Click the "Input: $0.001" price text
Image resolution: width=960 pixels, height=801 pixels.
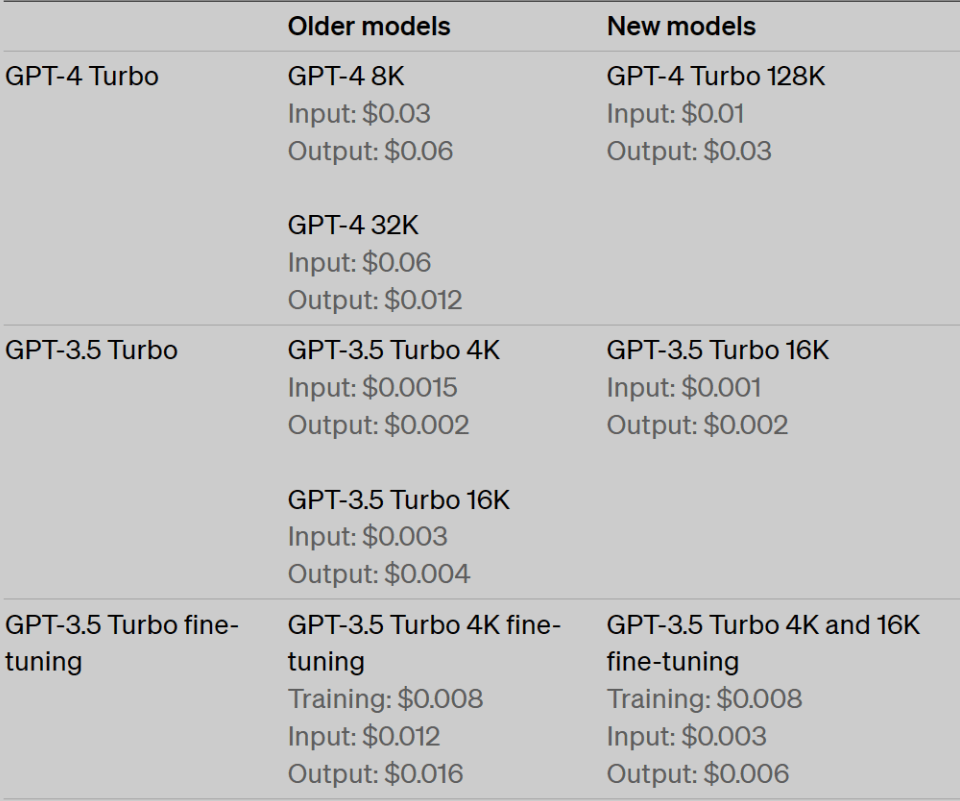tap(684, 388)
